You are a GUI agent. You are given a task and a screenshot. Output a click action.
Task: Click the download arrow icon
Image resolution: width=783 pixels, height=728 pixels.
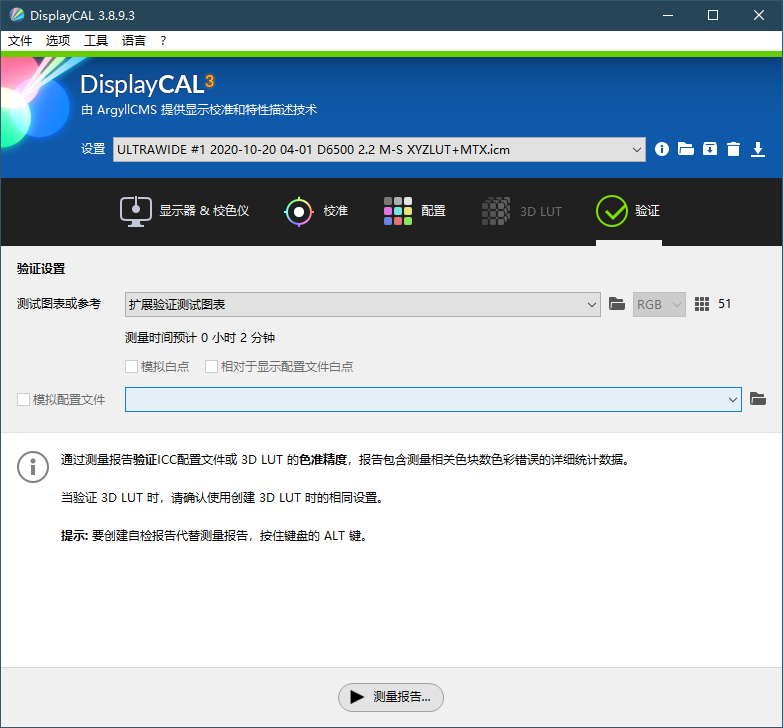click(758, 149)
